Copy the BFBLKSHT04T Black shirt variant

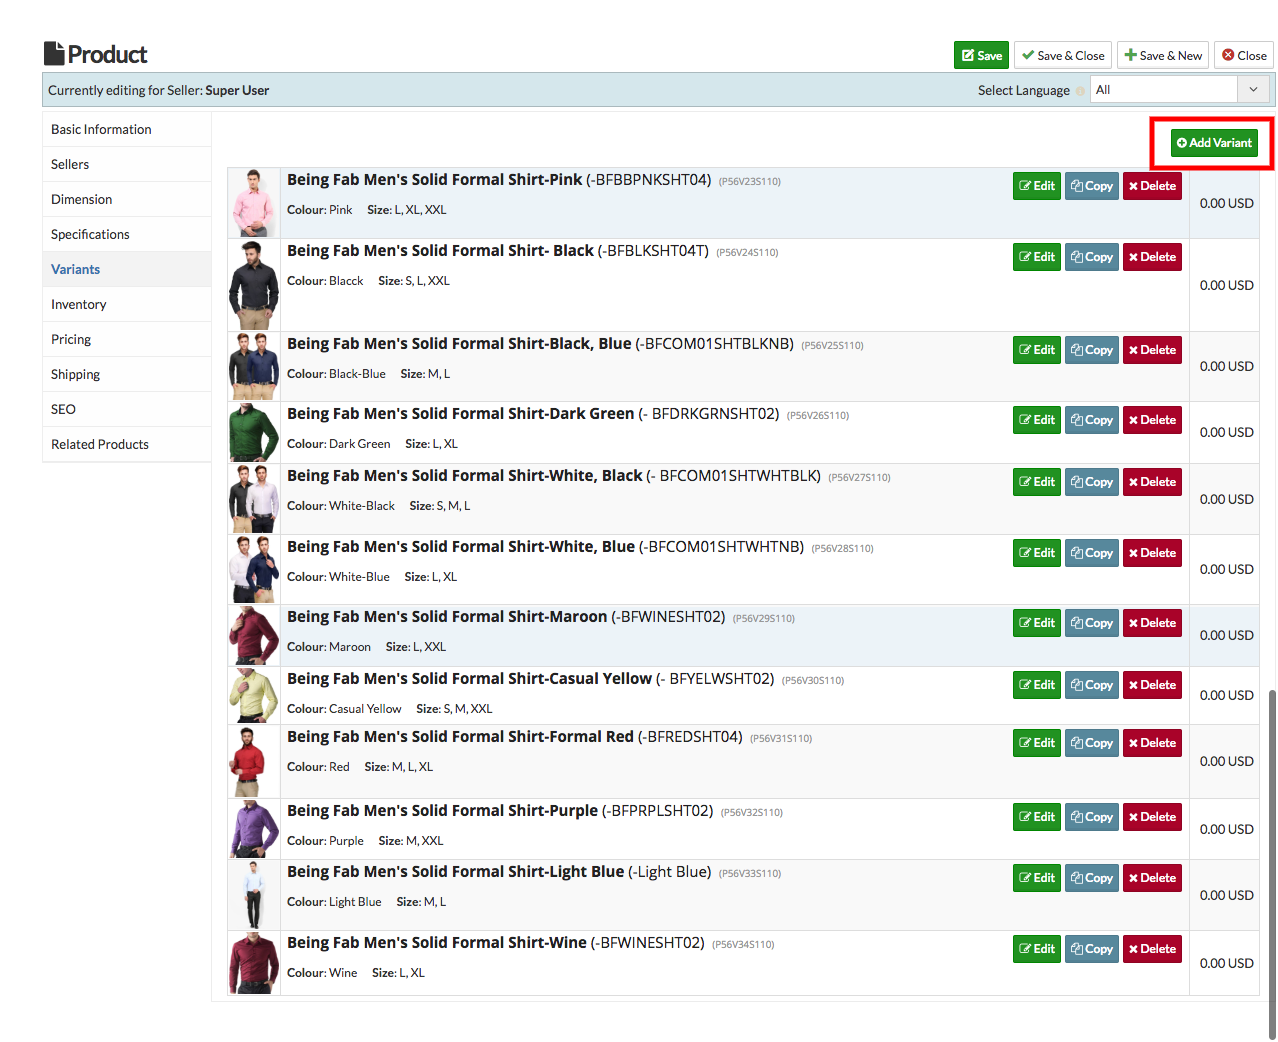click(1092, 257)
